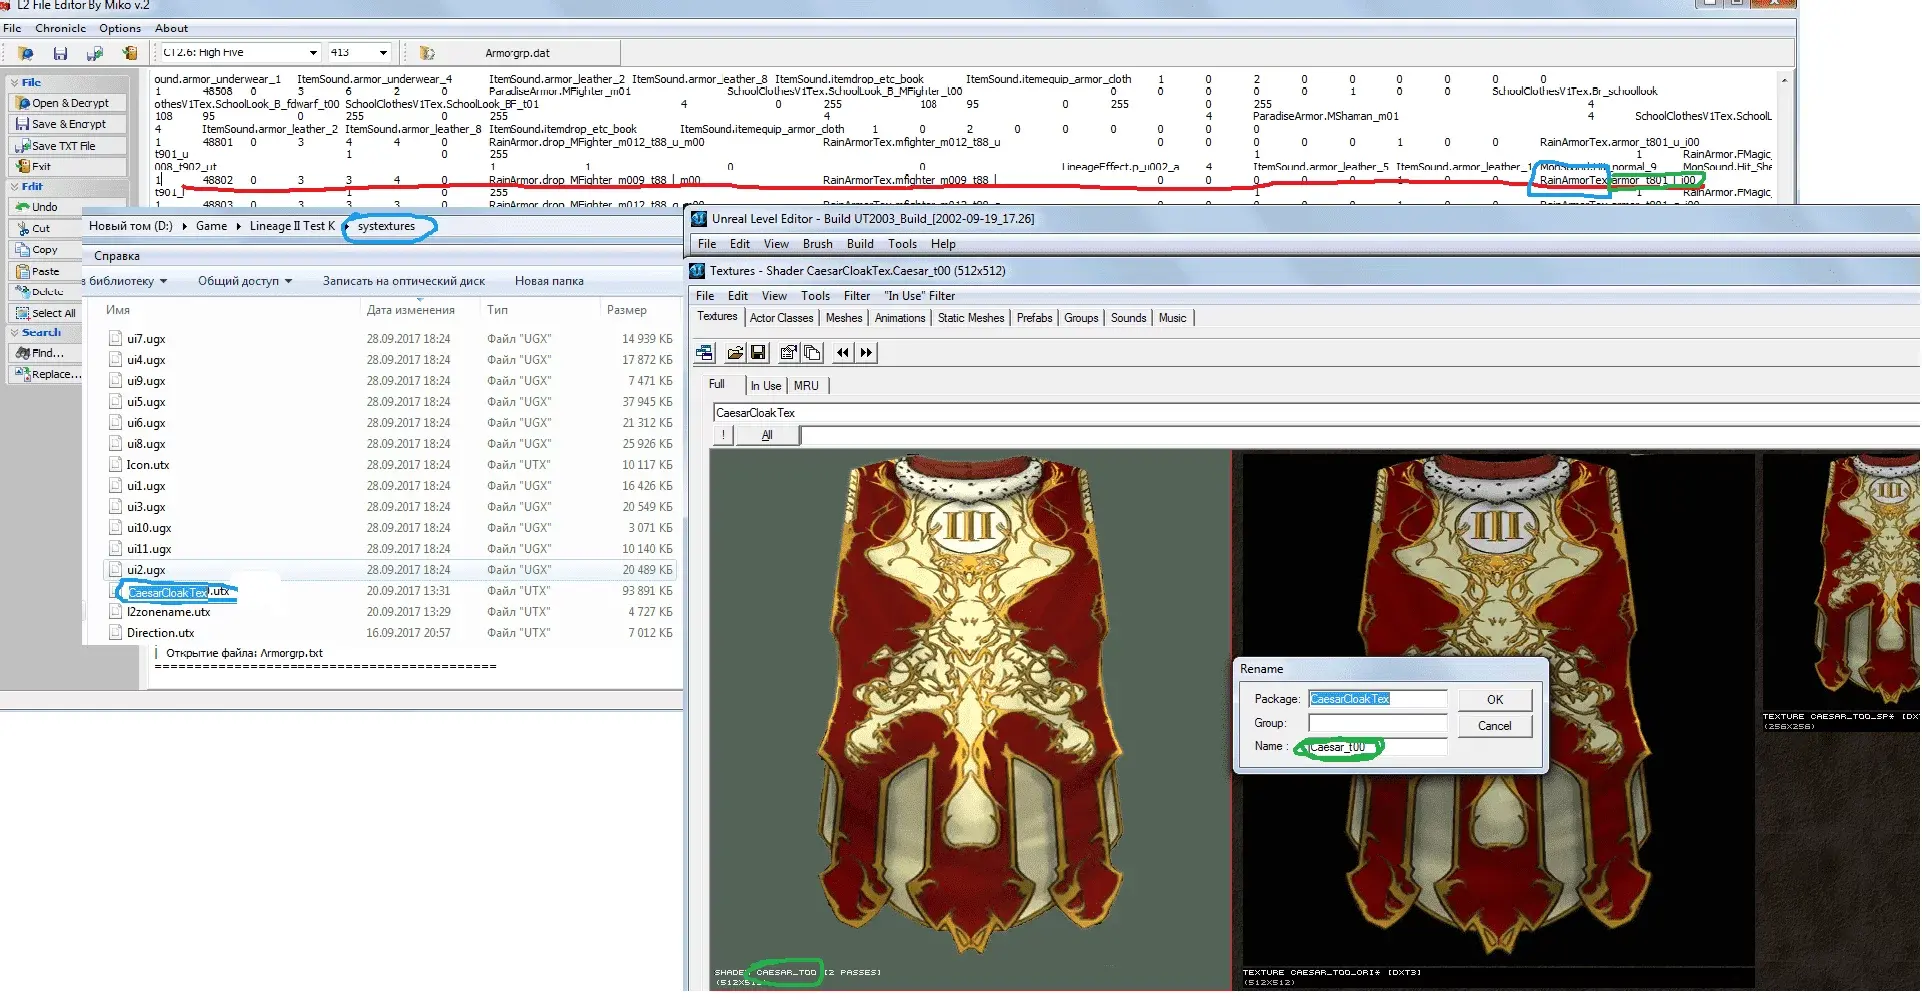The height and width of the screenshot is (1000, 1922).
Task: Open the Общий доступ dropdown in Explorer
Action: coord(245,281)
